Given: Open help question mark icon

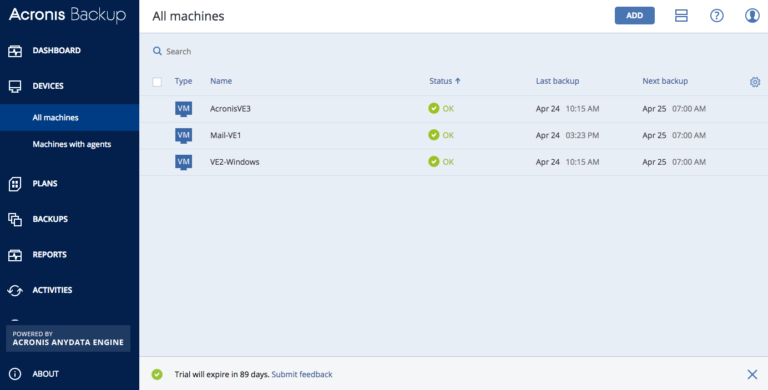Looking at the screenshot, I should tap(717, 16).
